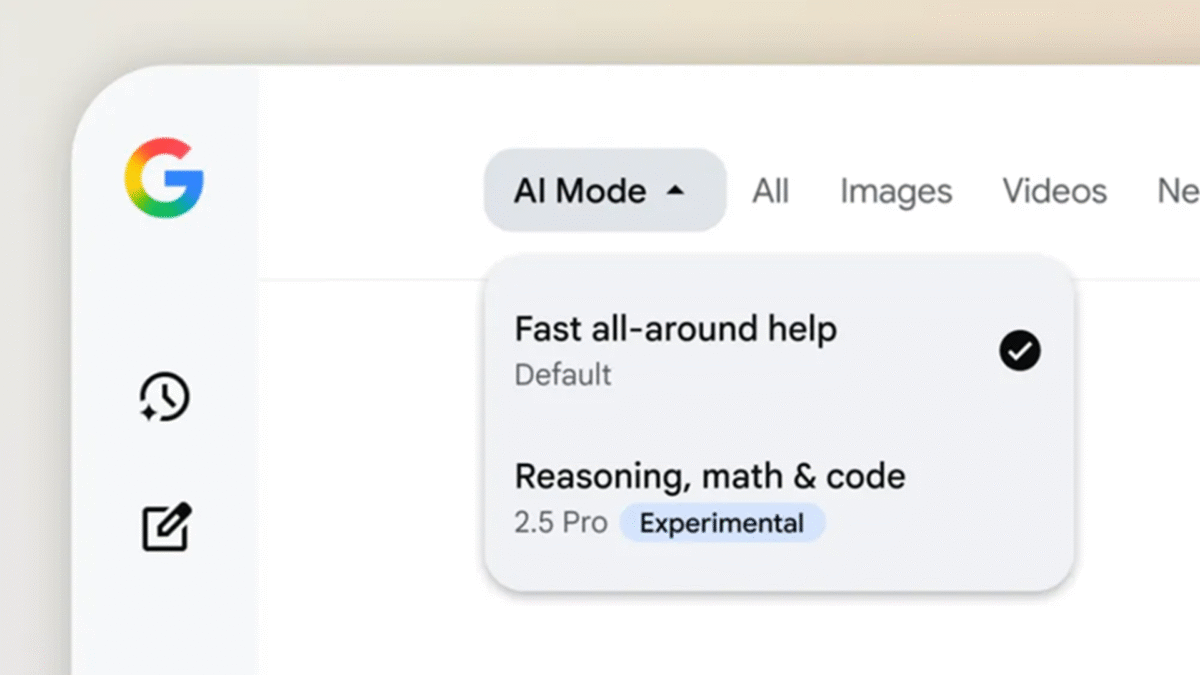Click the sparkle clock history icon
The width and height of the screenshot is (1200, 675).
coord(162,398)
